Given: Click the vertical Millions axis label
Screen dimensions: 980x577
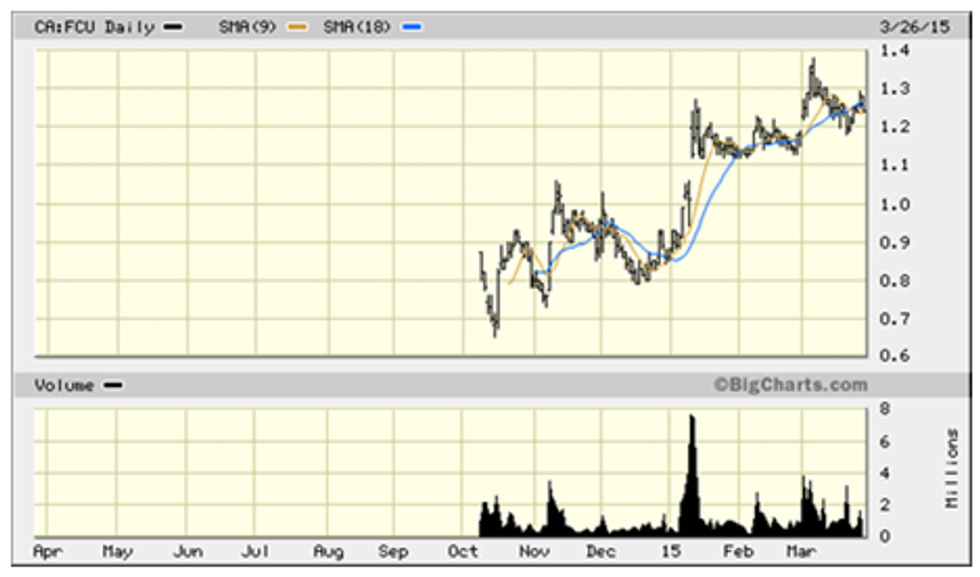Looking at the screenshot, I should (951, 468).
